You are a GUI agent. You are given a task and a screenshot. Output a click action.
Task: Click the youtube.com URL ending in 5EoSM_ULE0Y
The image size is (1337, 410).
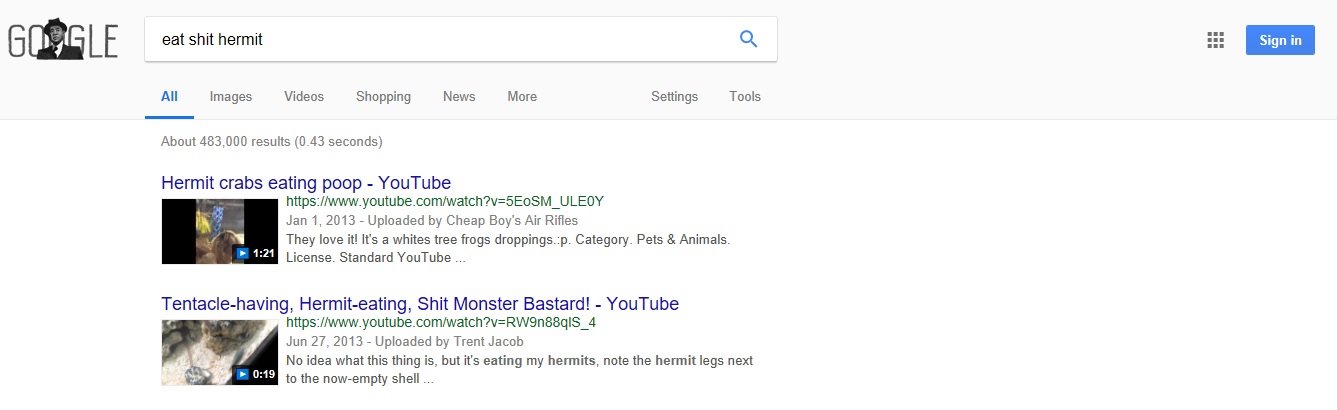[x=445, y=201]
